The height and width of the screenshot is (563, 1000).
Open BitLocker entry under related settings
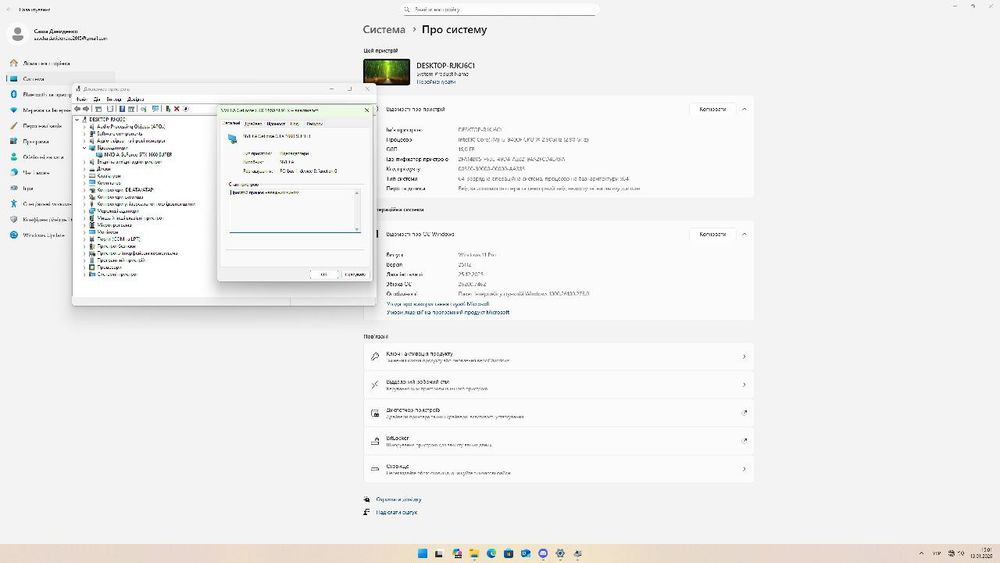(x=559, y=441)
